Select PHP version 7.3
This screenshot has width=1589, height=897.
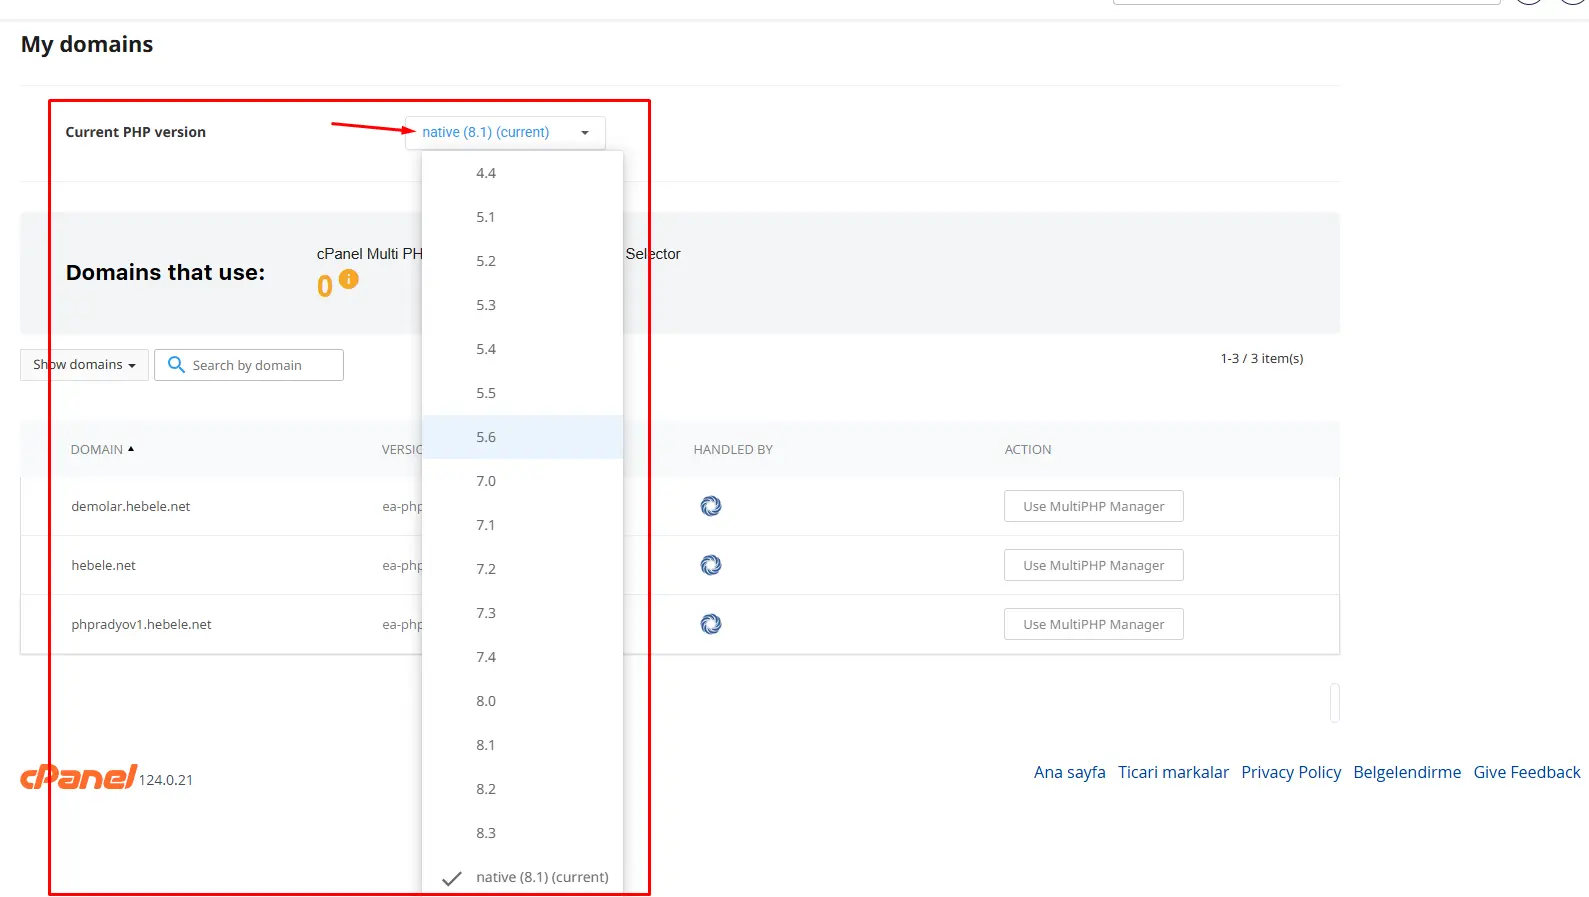522,613
